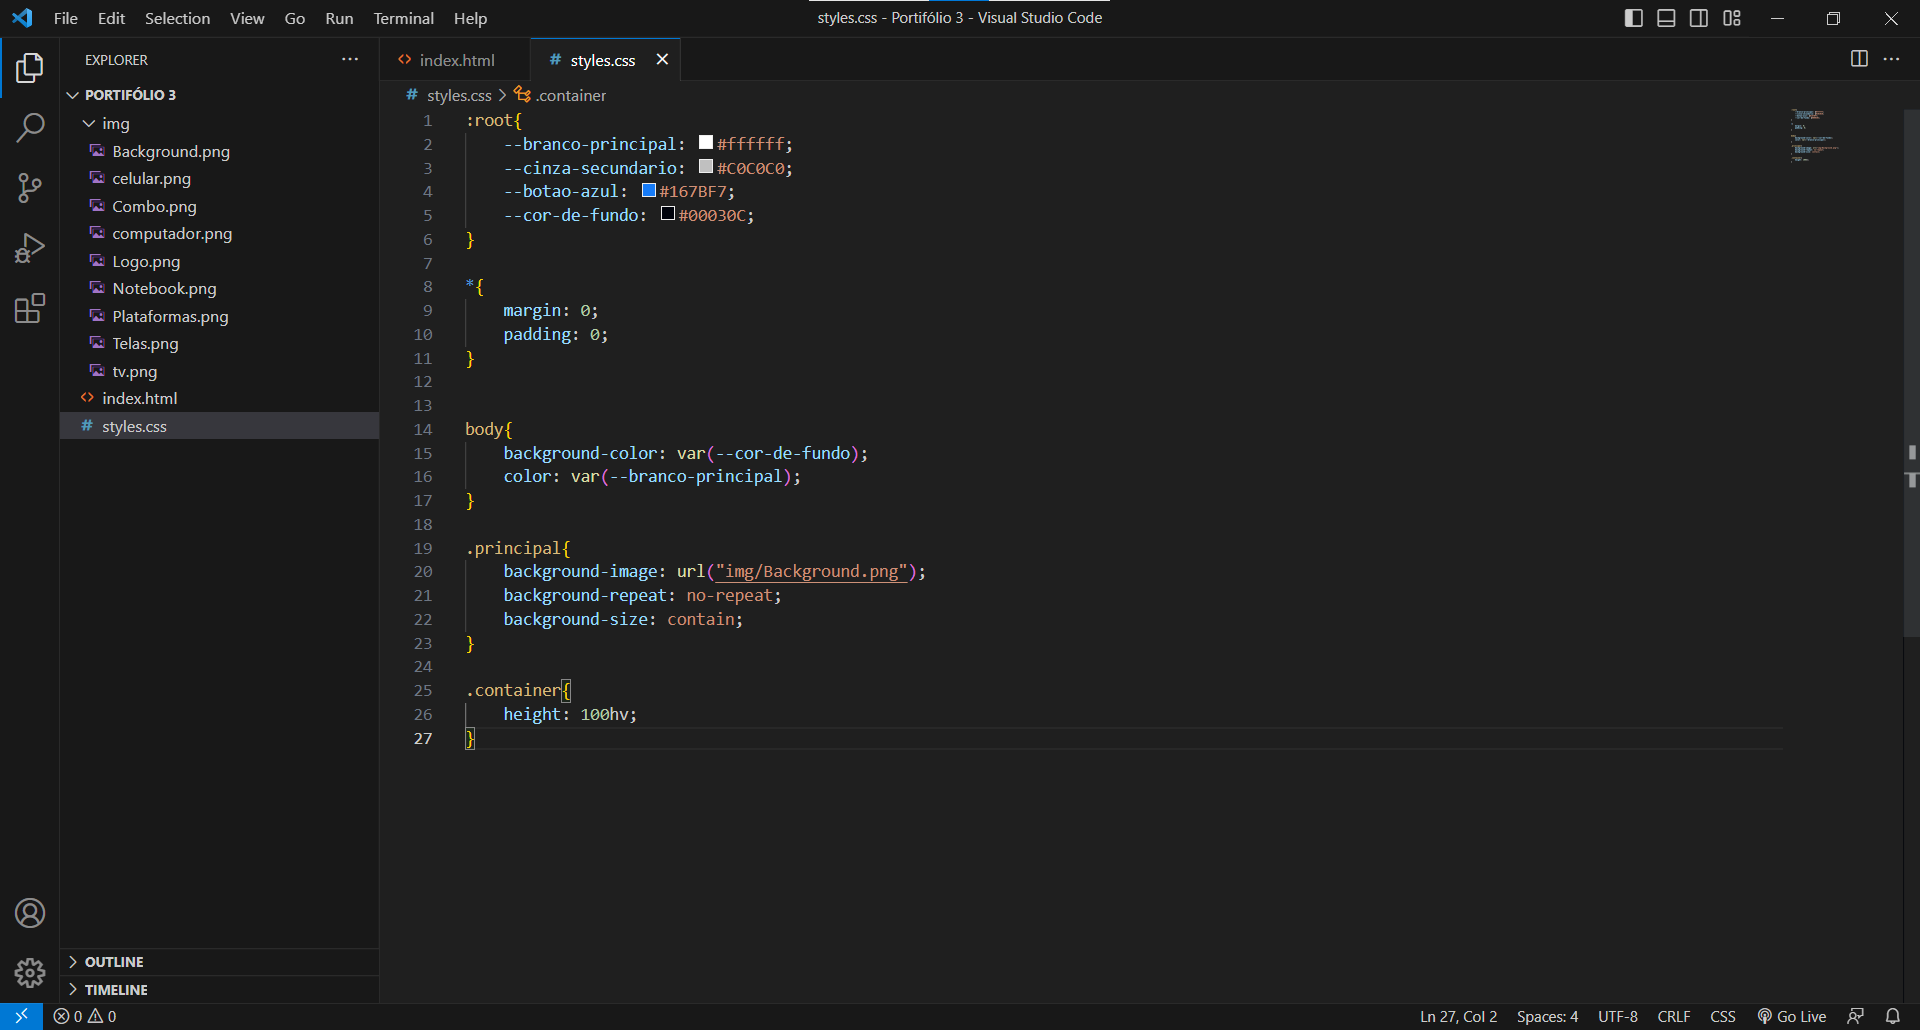
Task: Click the code minimap preview
Action: (x=1815, y=136)
